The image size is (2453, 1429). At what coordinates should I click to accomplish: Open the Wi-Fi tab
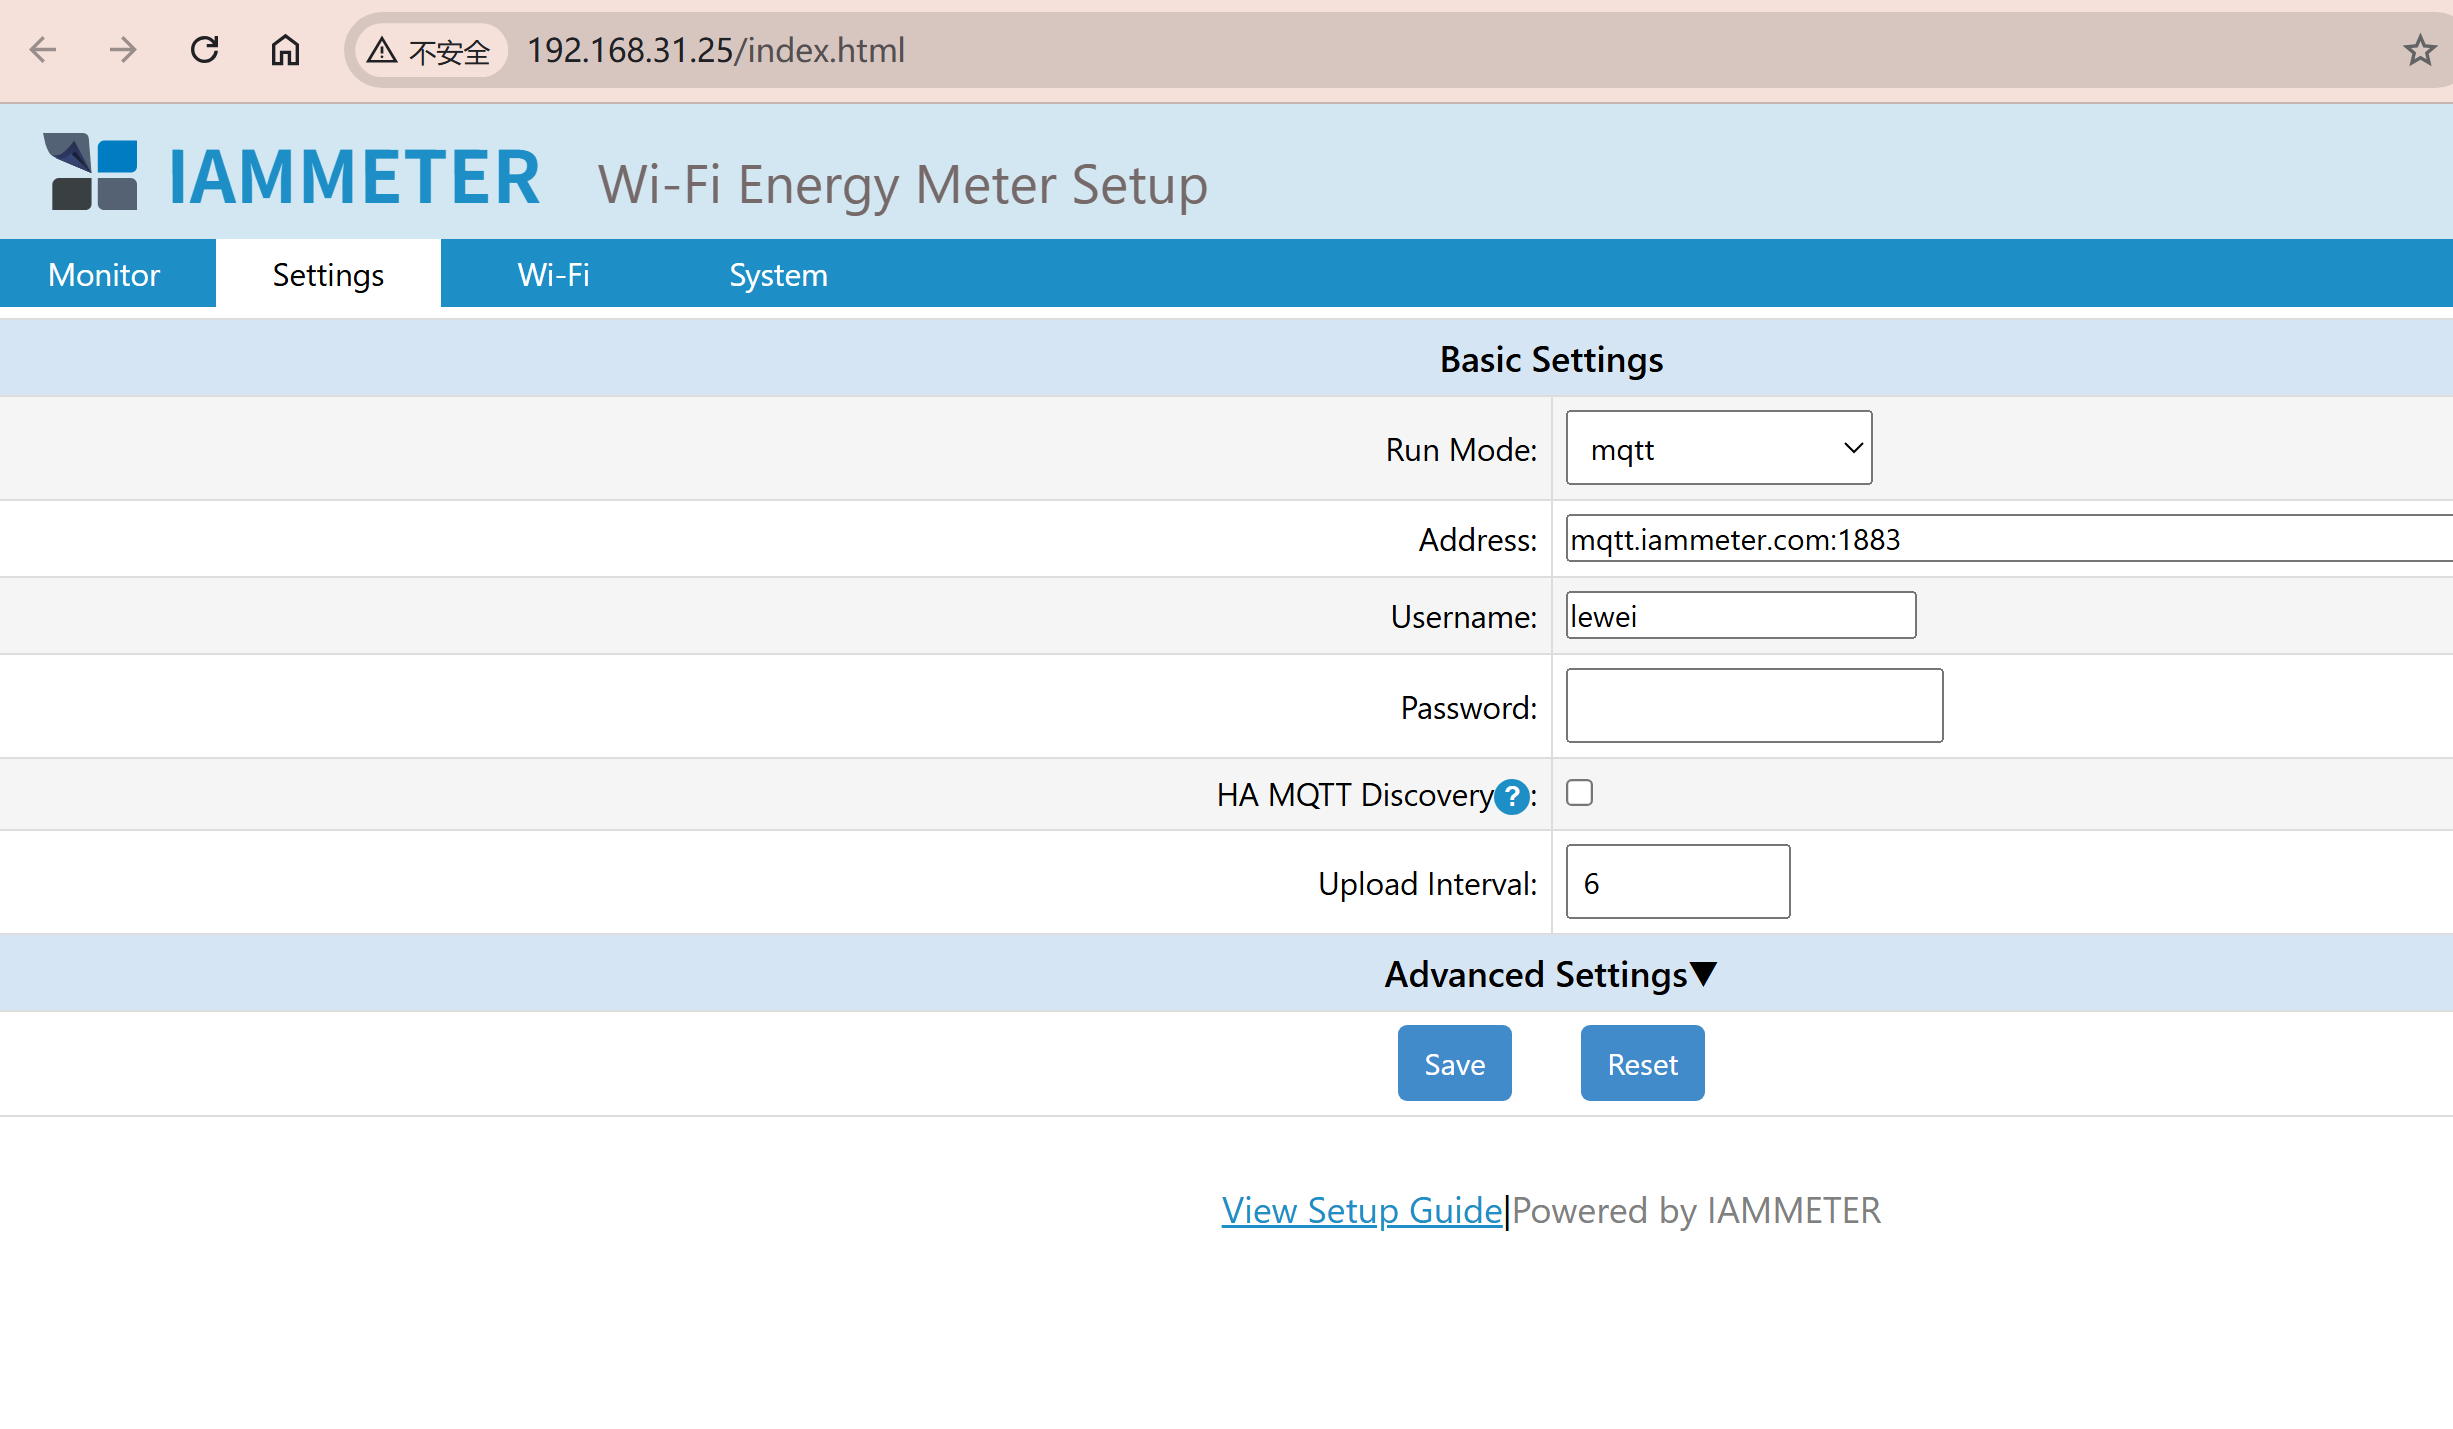click(x=553, y=274)
